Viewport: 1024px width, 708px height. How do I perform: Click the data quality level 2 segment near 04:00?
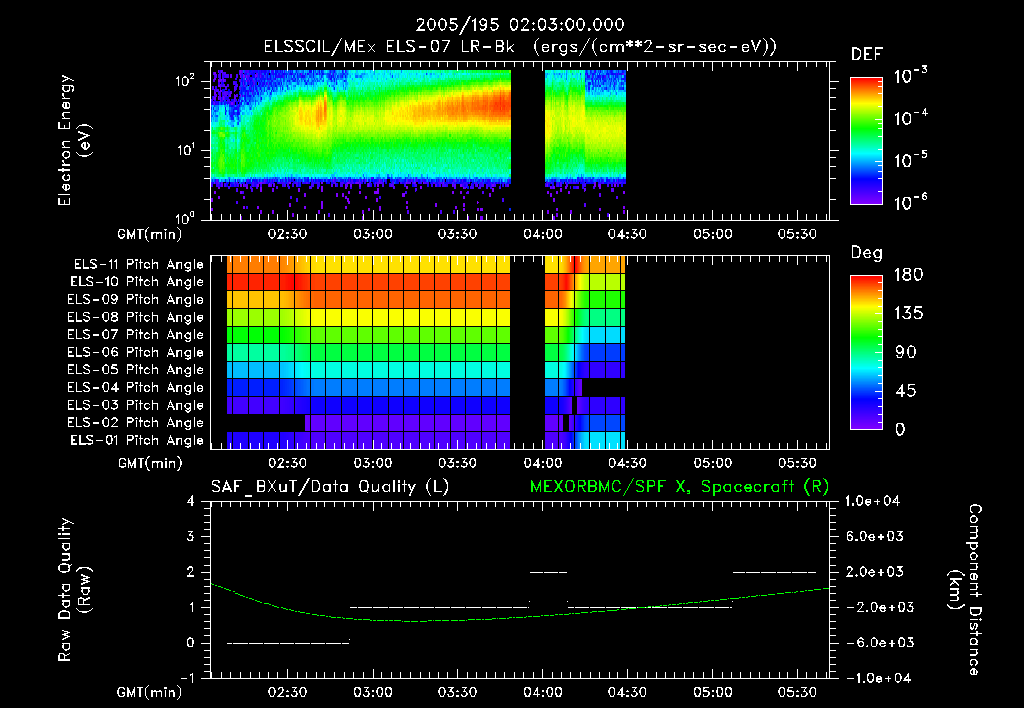point(549,572)
